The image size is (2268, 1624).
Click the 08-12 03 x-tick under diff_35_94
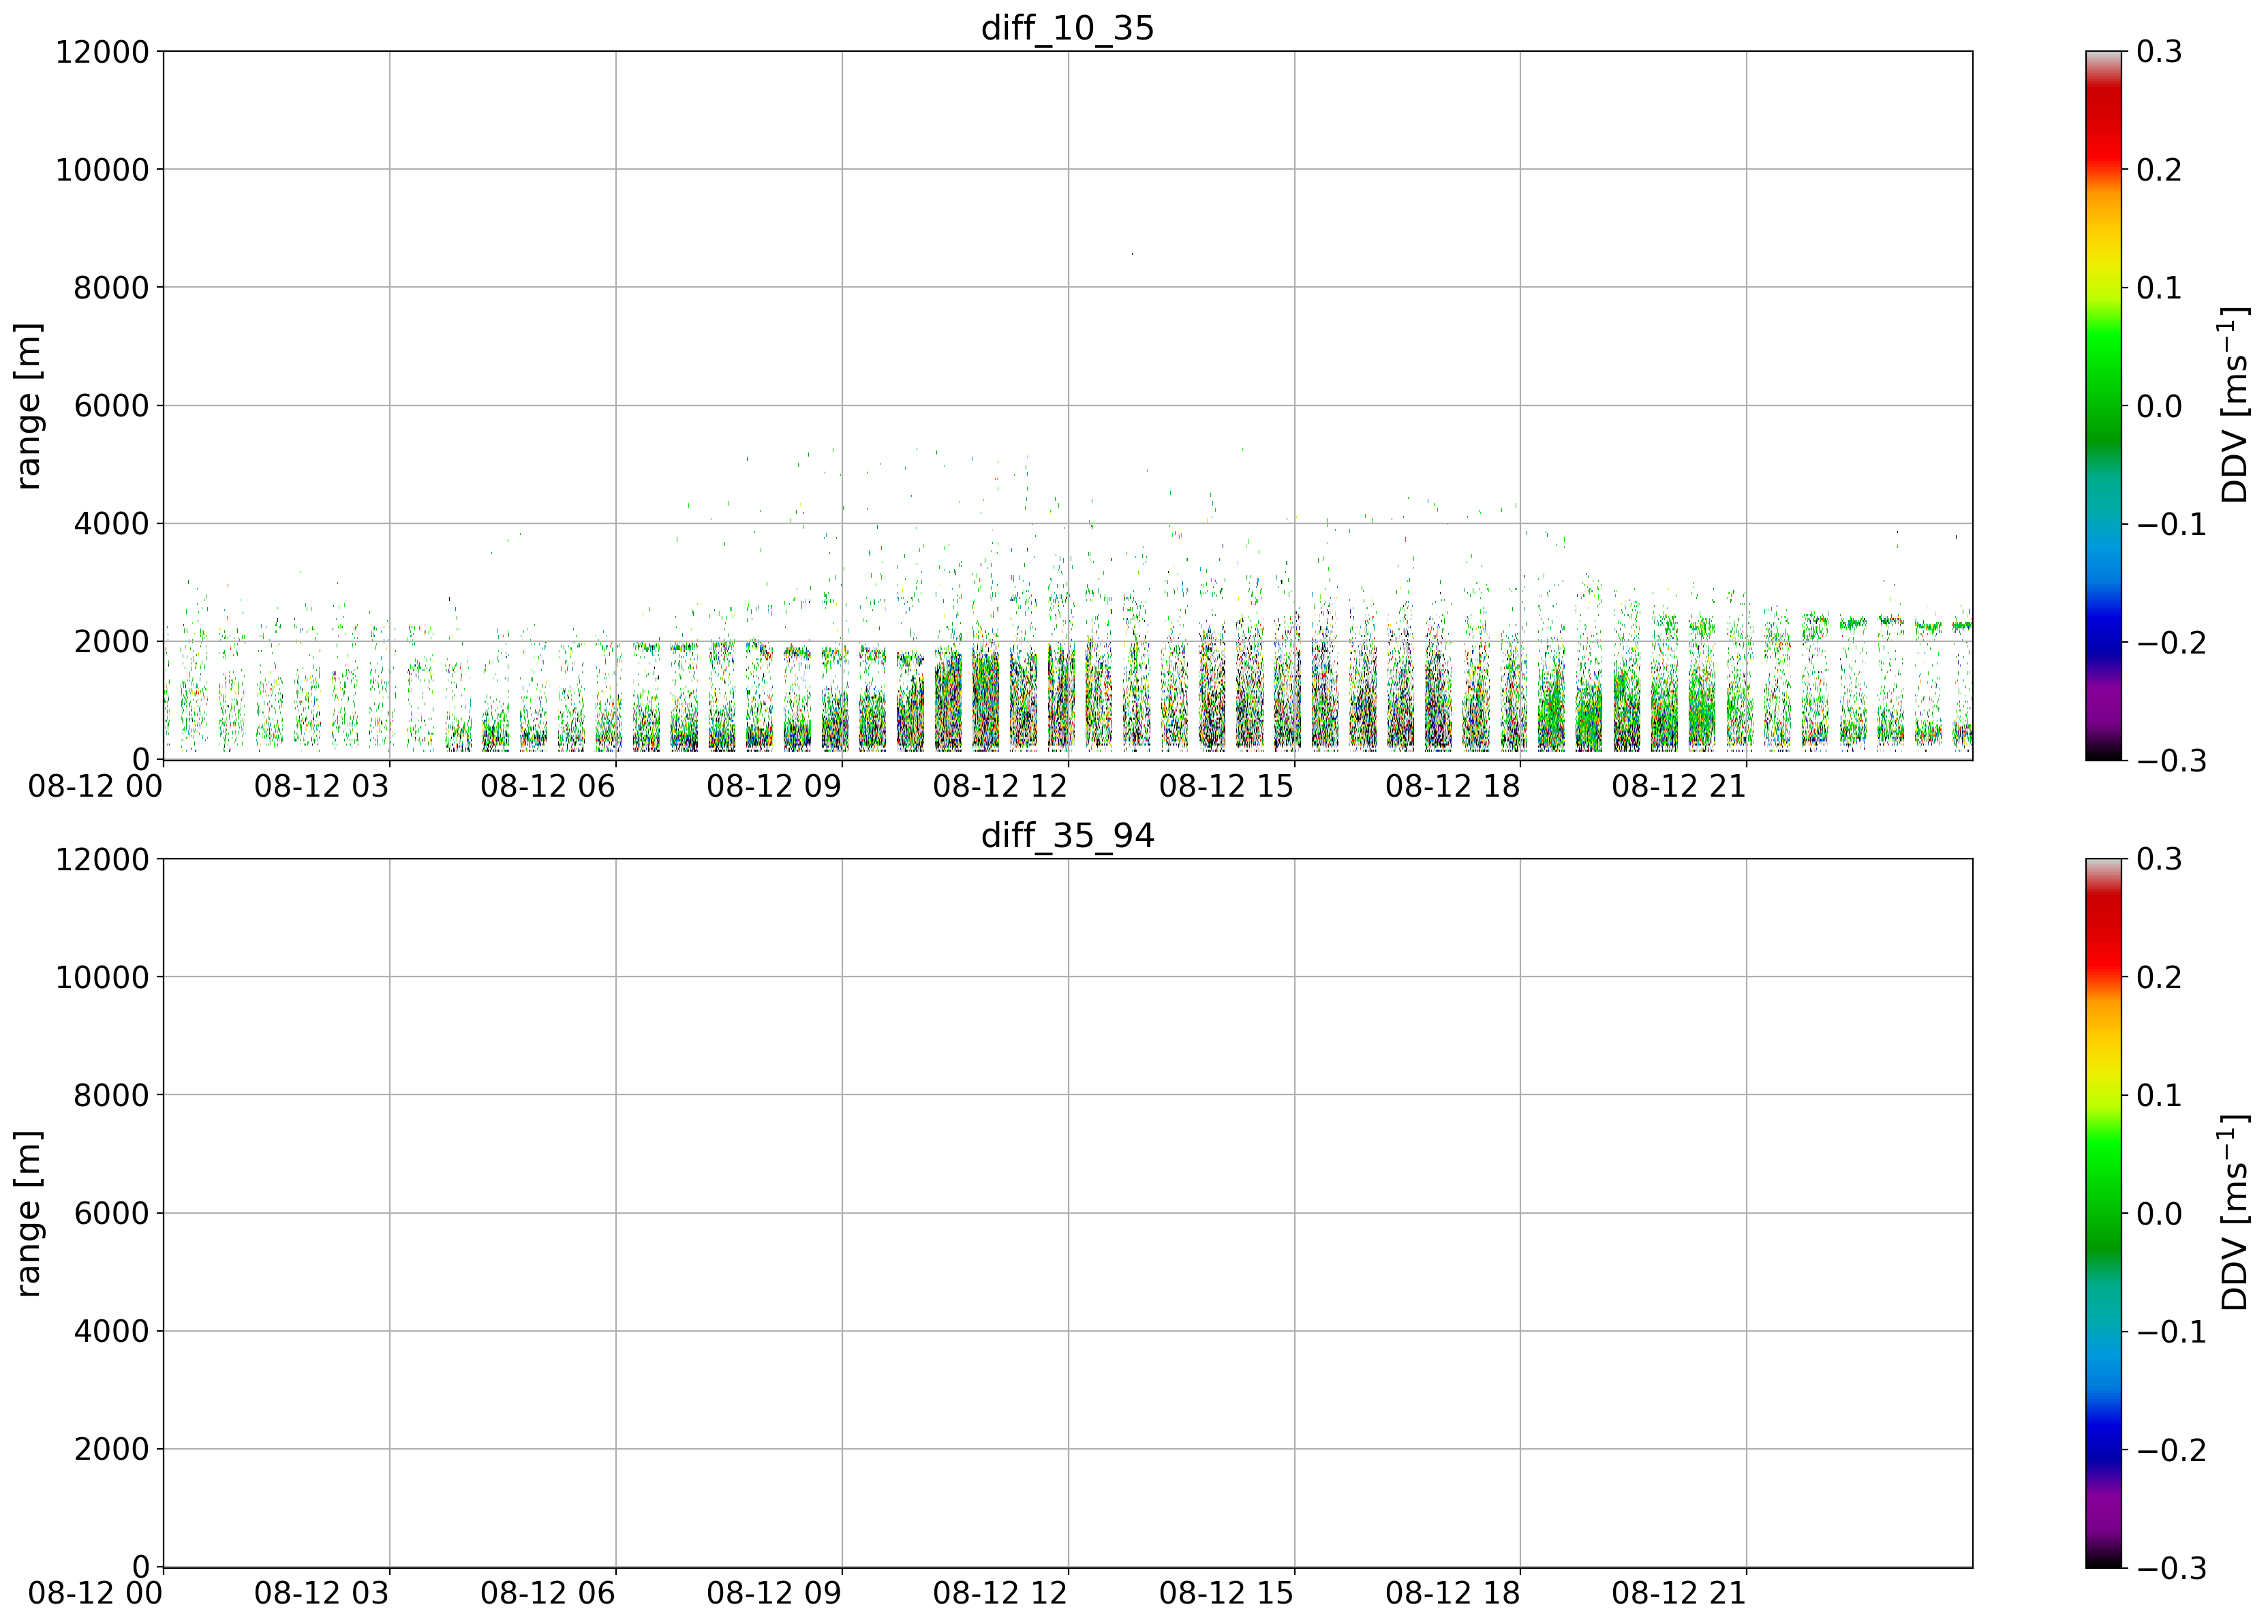click(321, 1594)
